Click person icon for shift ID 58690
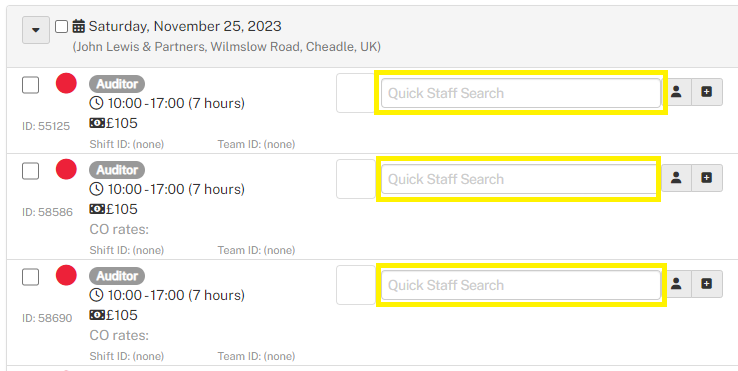738x371 pixels. [x=676, y=284]
